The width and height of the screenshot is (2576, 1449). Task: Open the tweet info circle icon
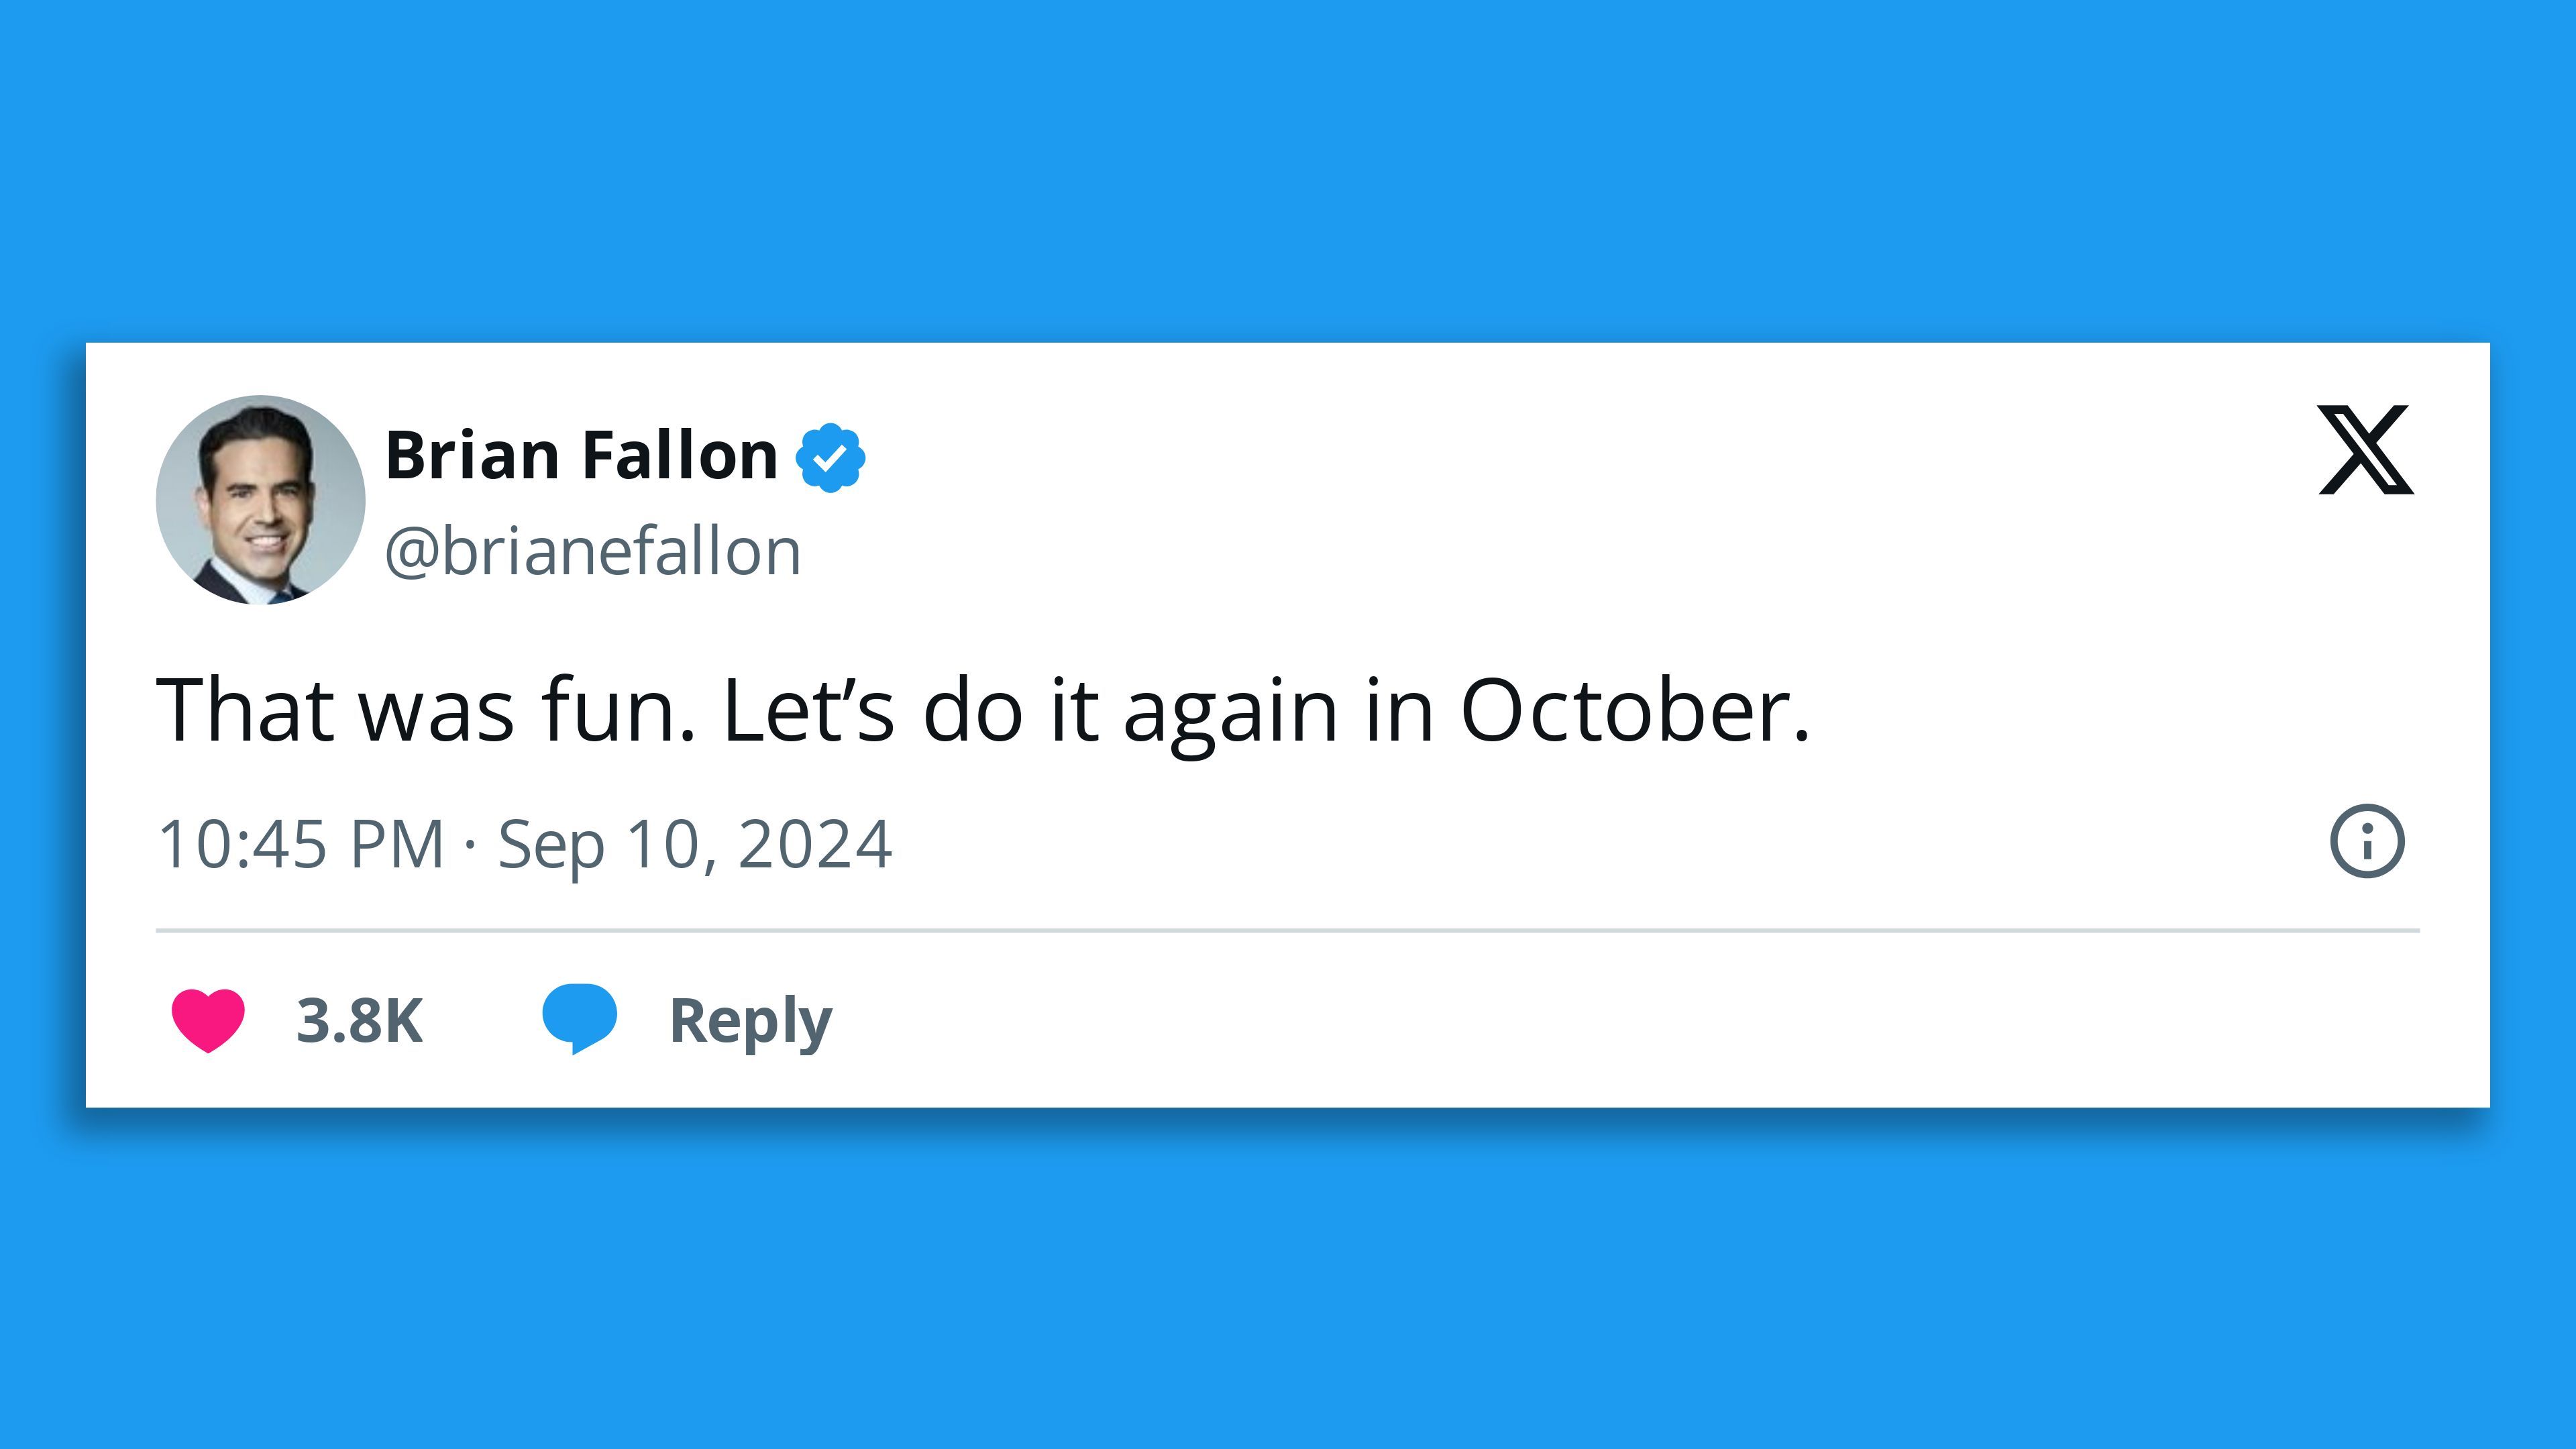(x=2366, y=841)
